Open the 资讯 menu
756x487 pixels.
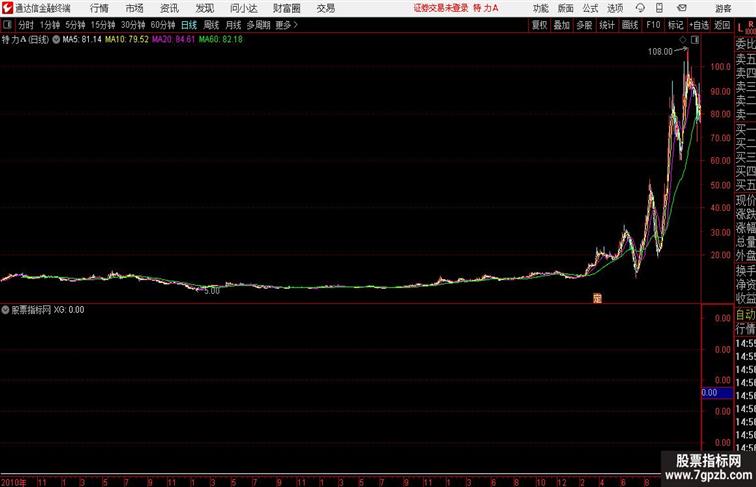pos(169,8)
